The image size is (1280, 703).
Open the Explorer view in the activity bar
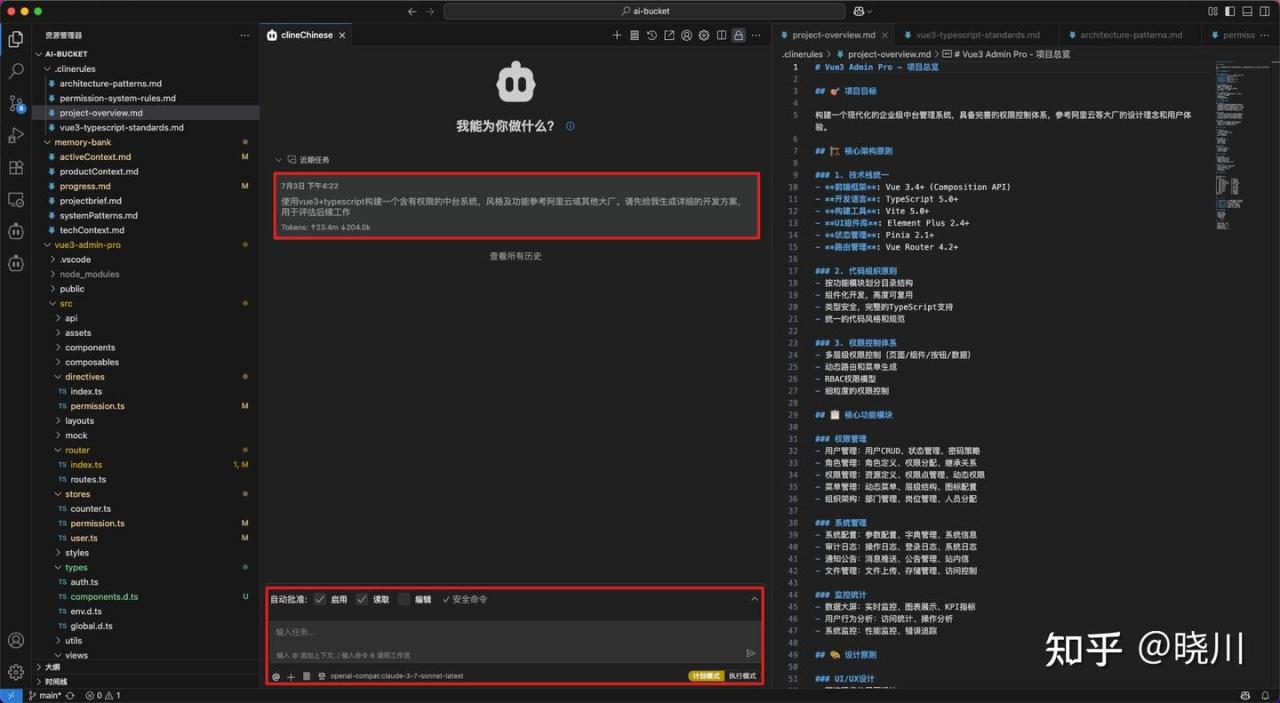[x=16, y=39]
